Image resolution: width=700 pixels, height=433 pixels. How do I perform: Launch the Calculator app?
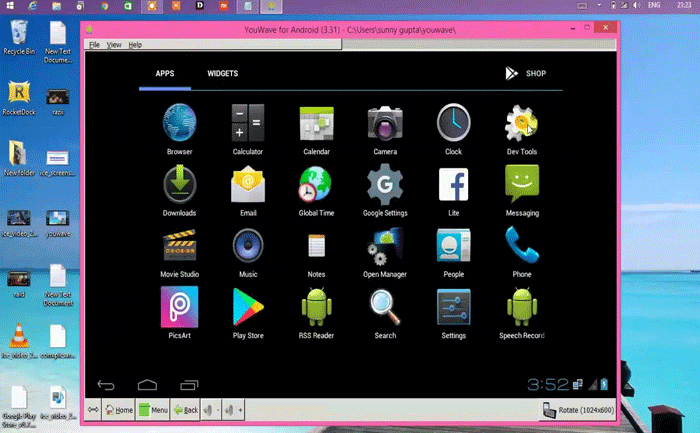tap(248, 129)
